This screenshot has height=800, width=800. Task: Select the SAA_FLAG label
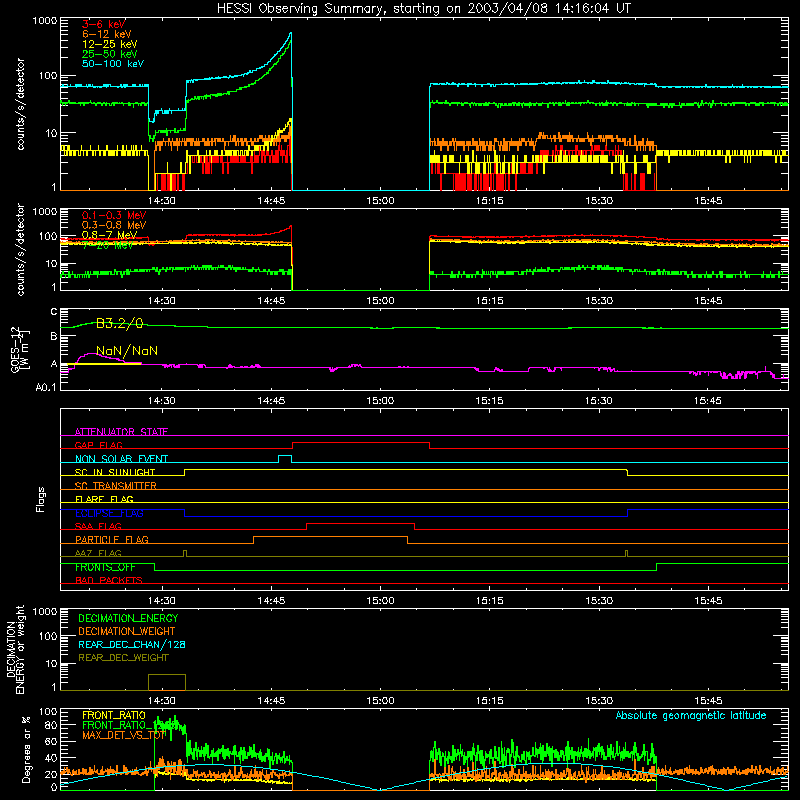pyautogui.click(x=98, y=526)
